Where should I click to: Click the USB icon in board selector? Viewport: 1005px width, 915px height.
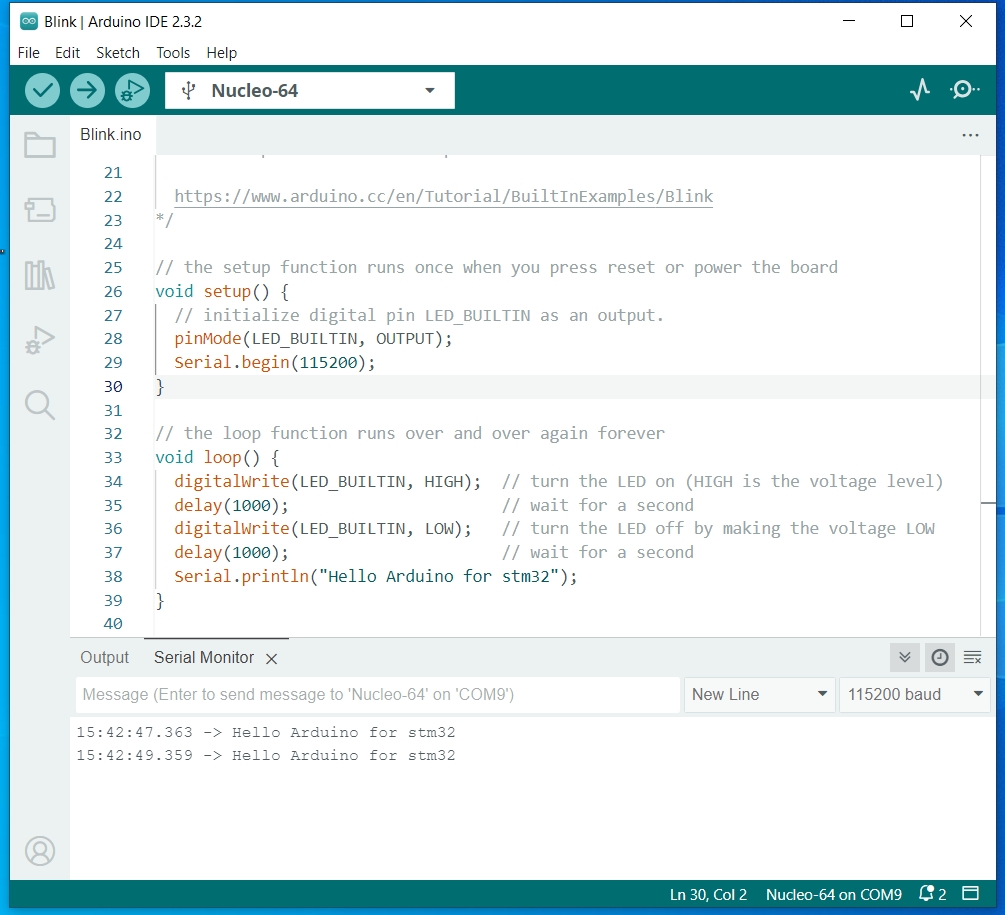point(188,90)
